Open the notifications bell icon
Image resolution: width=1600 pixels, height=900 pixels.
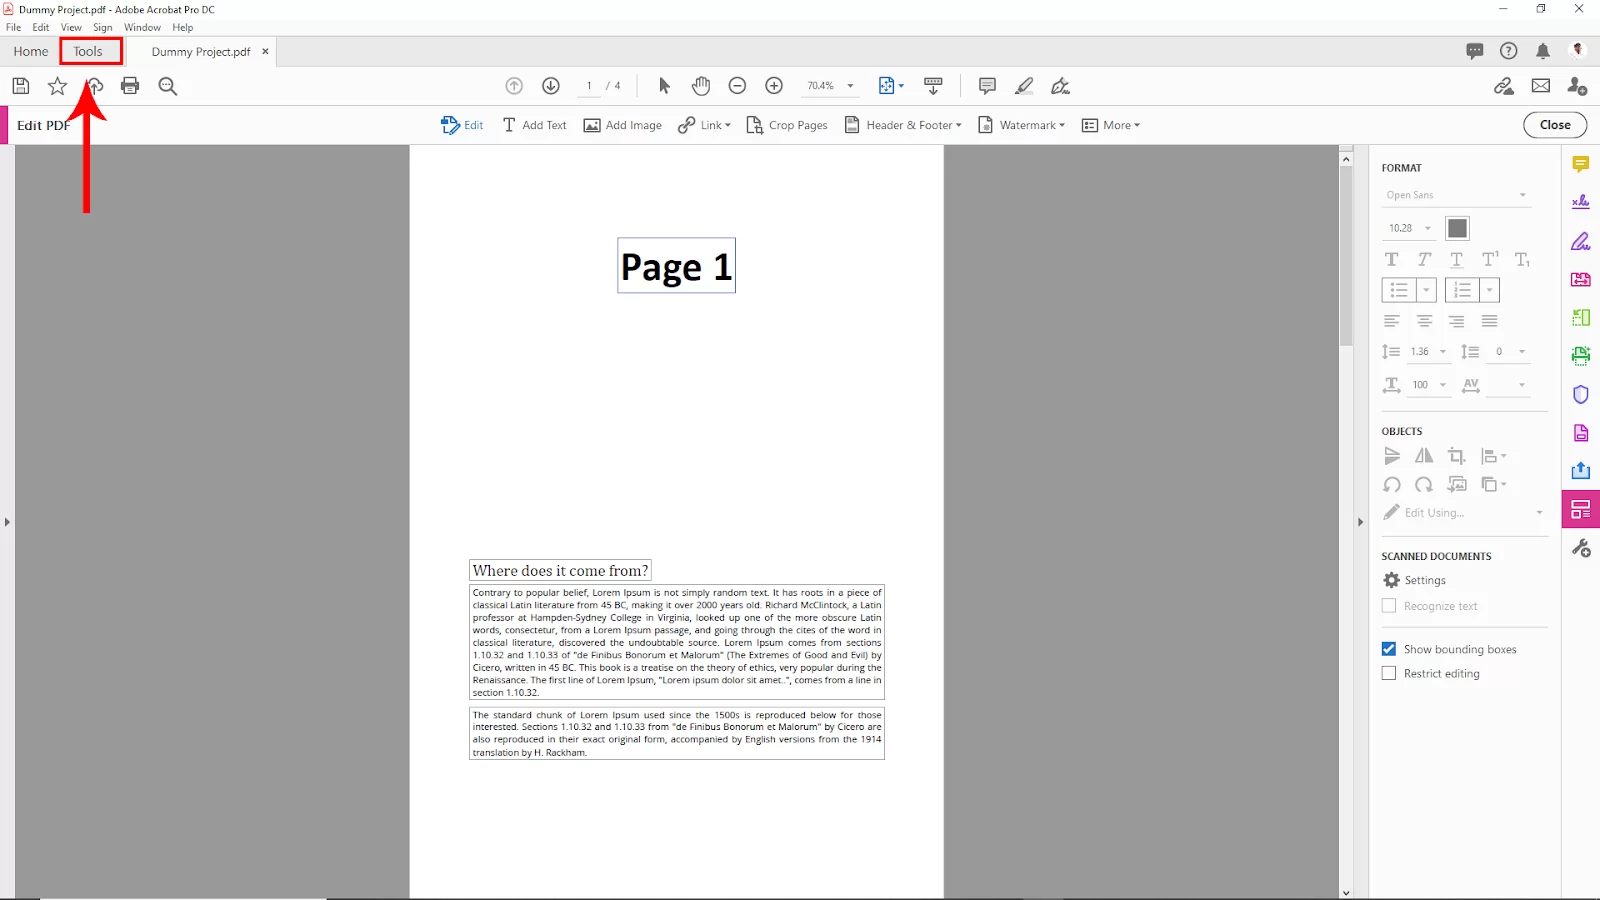click(x=1543, y=51)
